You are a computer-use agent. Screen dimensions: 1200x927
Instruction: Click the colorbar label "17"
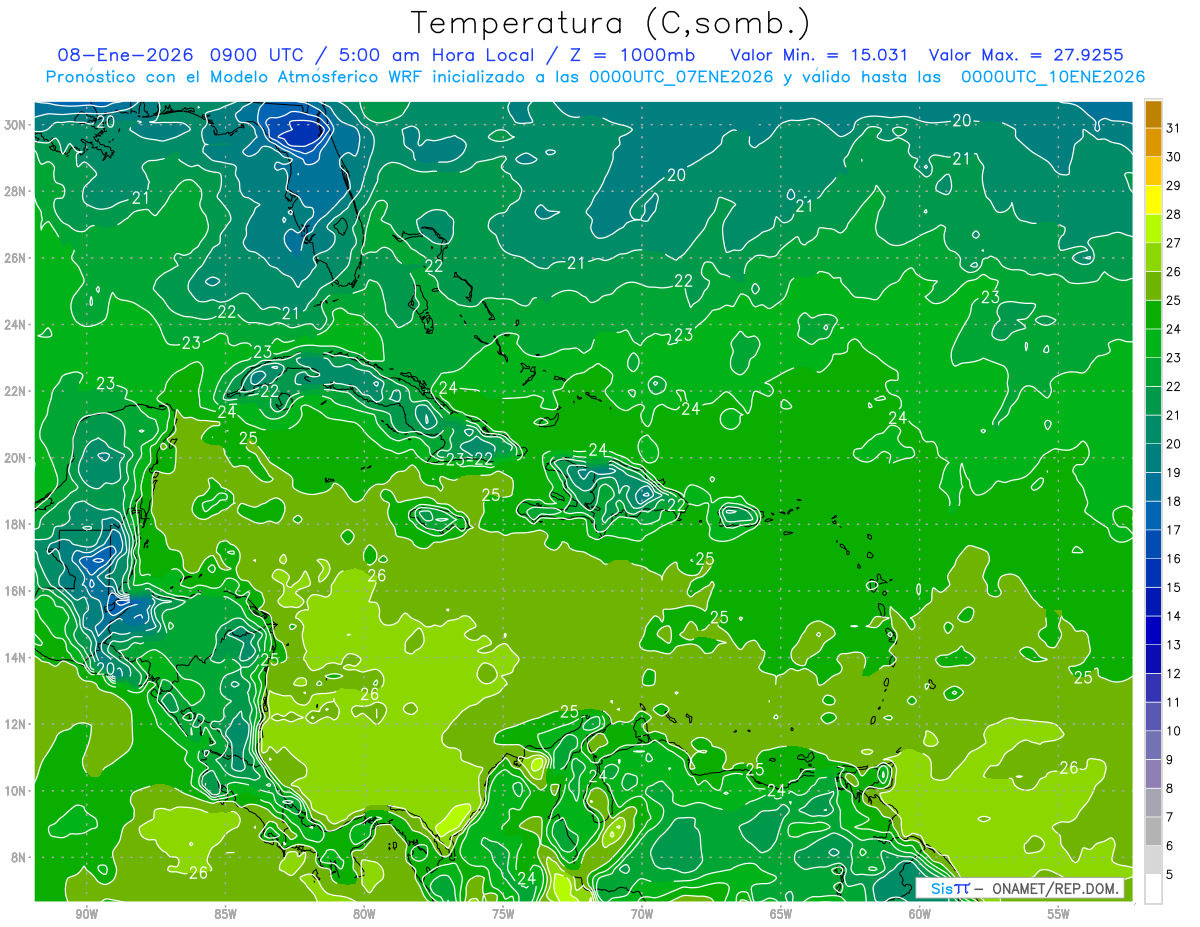[1173, 530]
